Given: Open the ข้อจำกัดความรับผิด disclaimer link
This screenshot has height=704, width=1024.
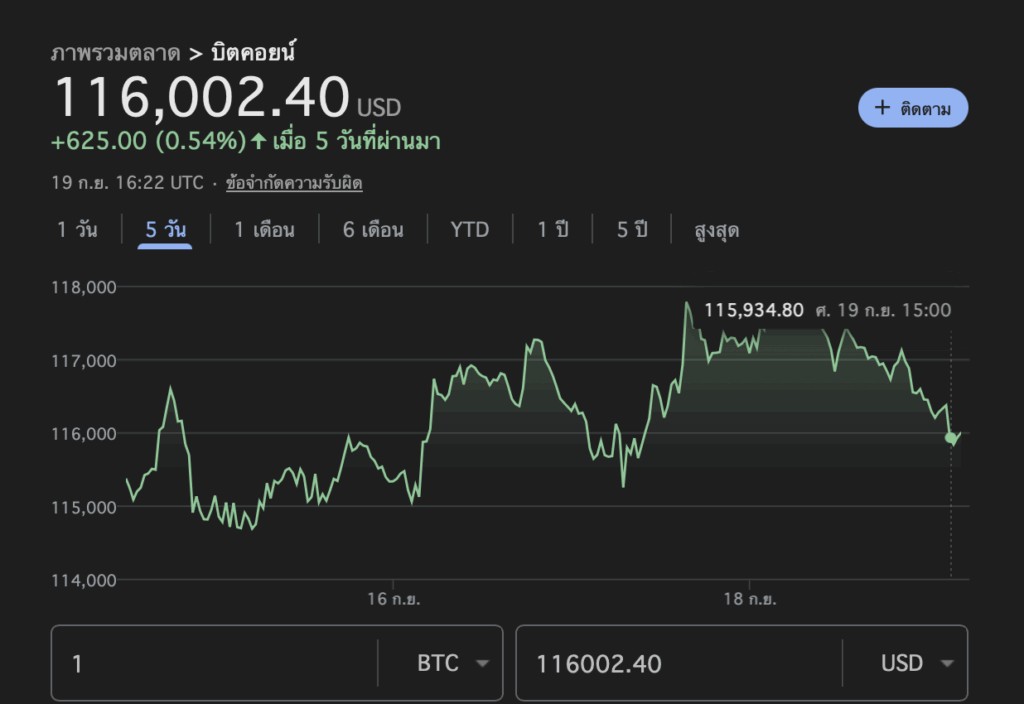Looking at the screenshot, I should point(294,183).
